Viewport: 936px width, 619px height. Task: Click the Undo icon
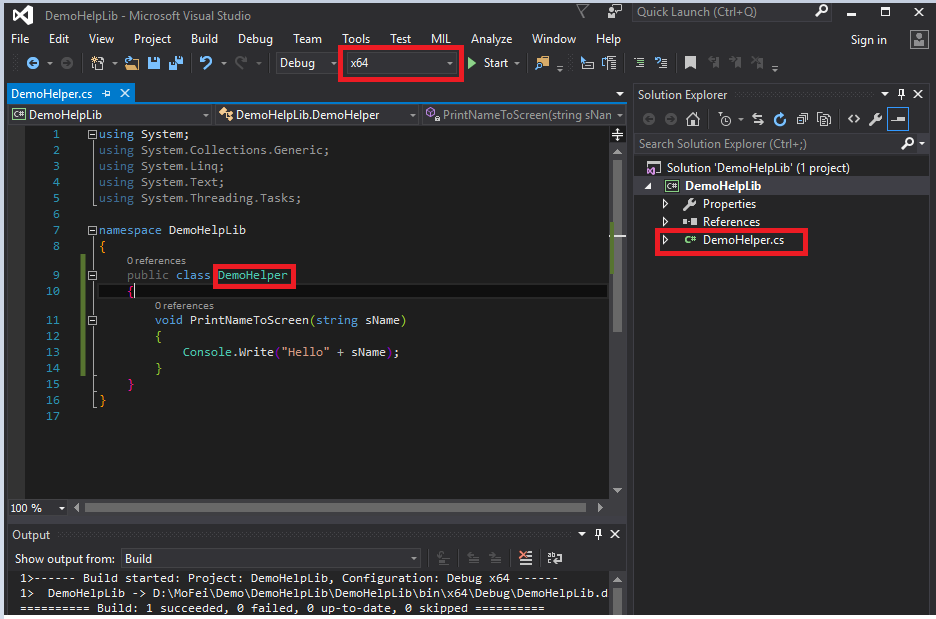point(205,63)
